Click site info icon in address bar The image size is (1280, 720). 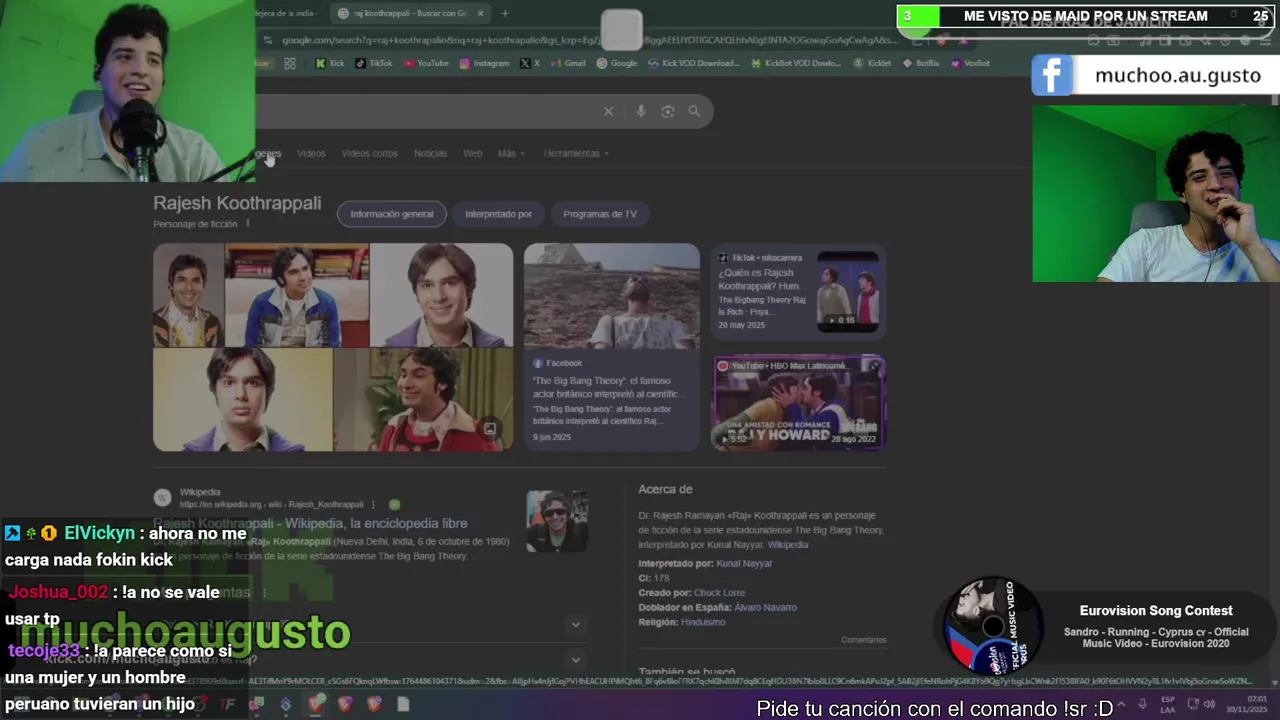[x=268, y=40]
